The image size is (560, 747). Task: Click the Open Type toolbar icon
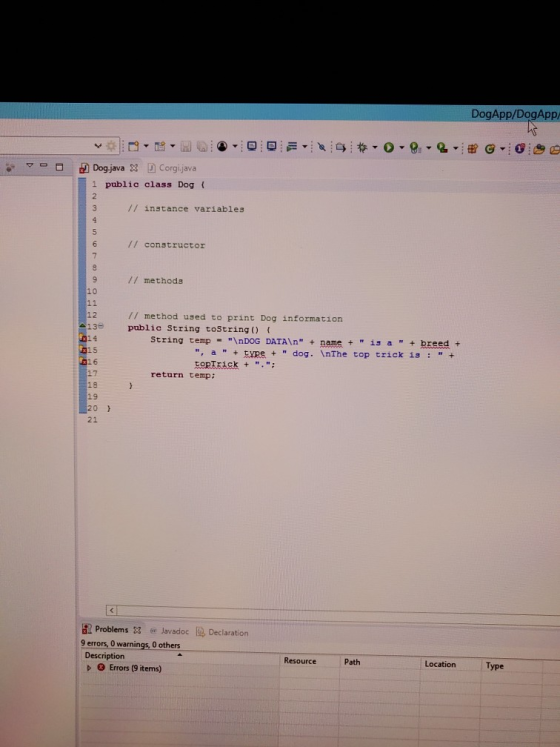click(520, 149)
